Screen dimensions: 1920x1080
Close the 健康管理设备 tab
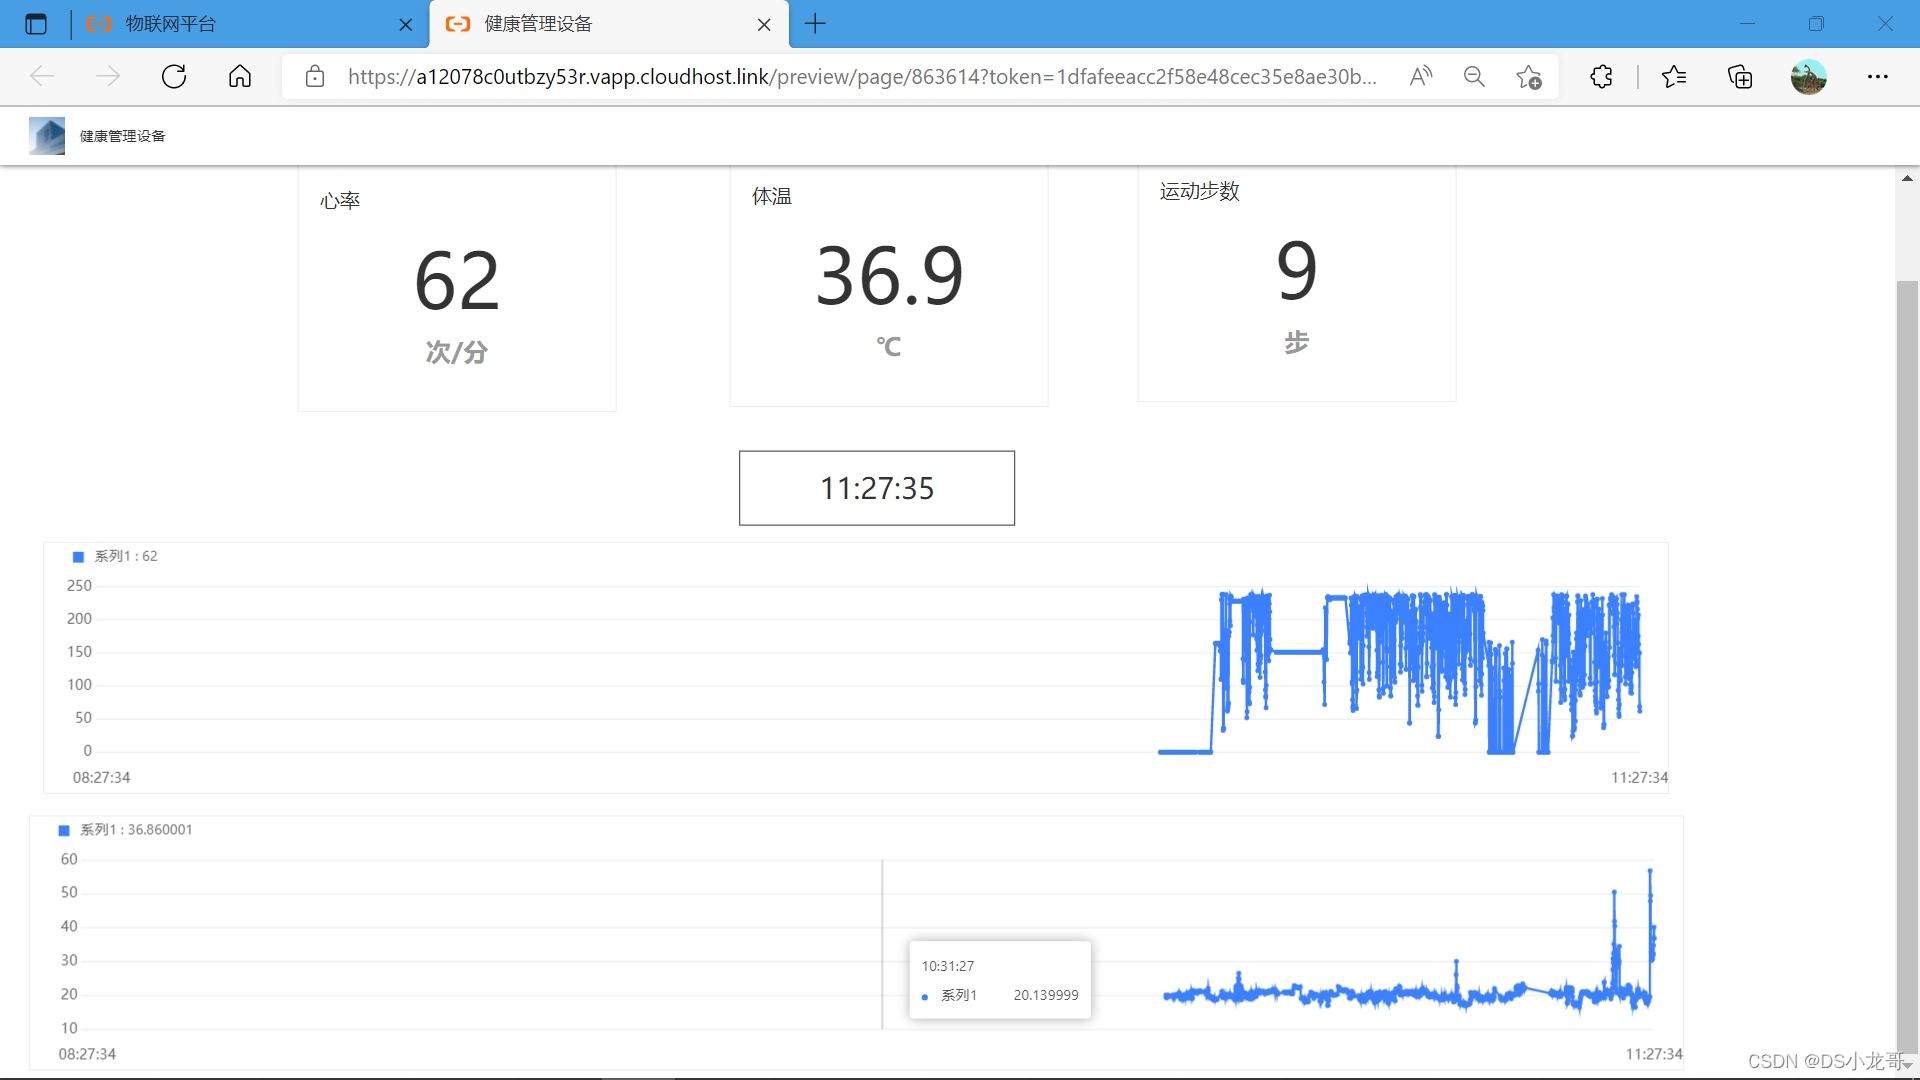pos(764,25)
